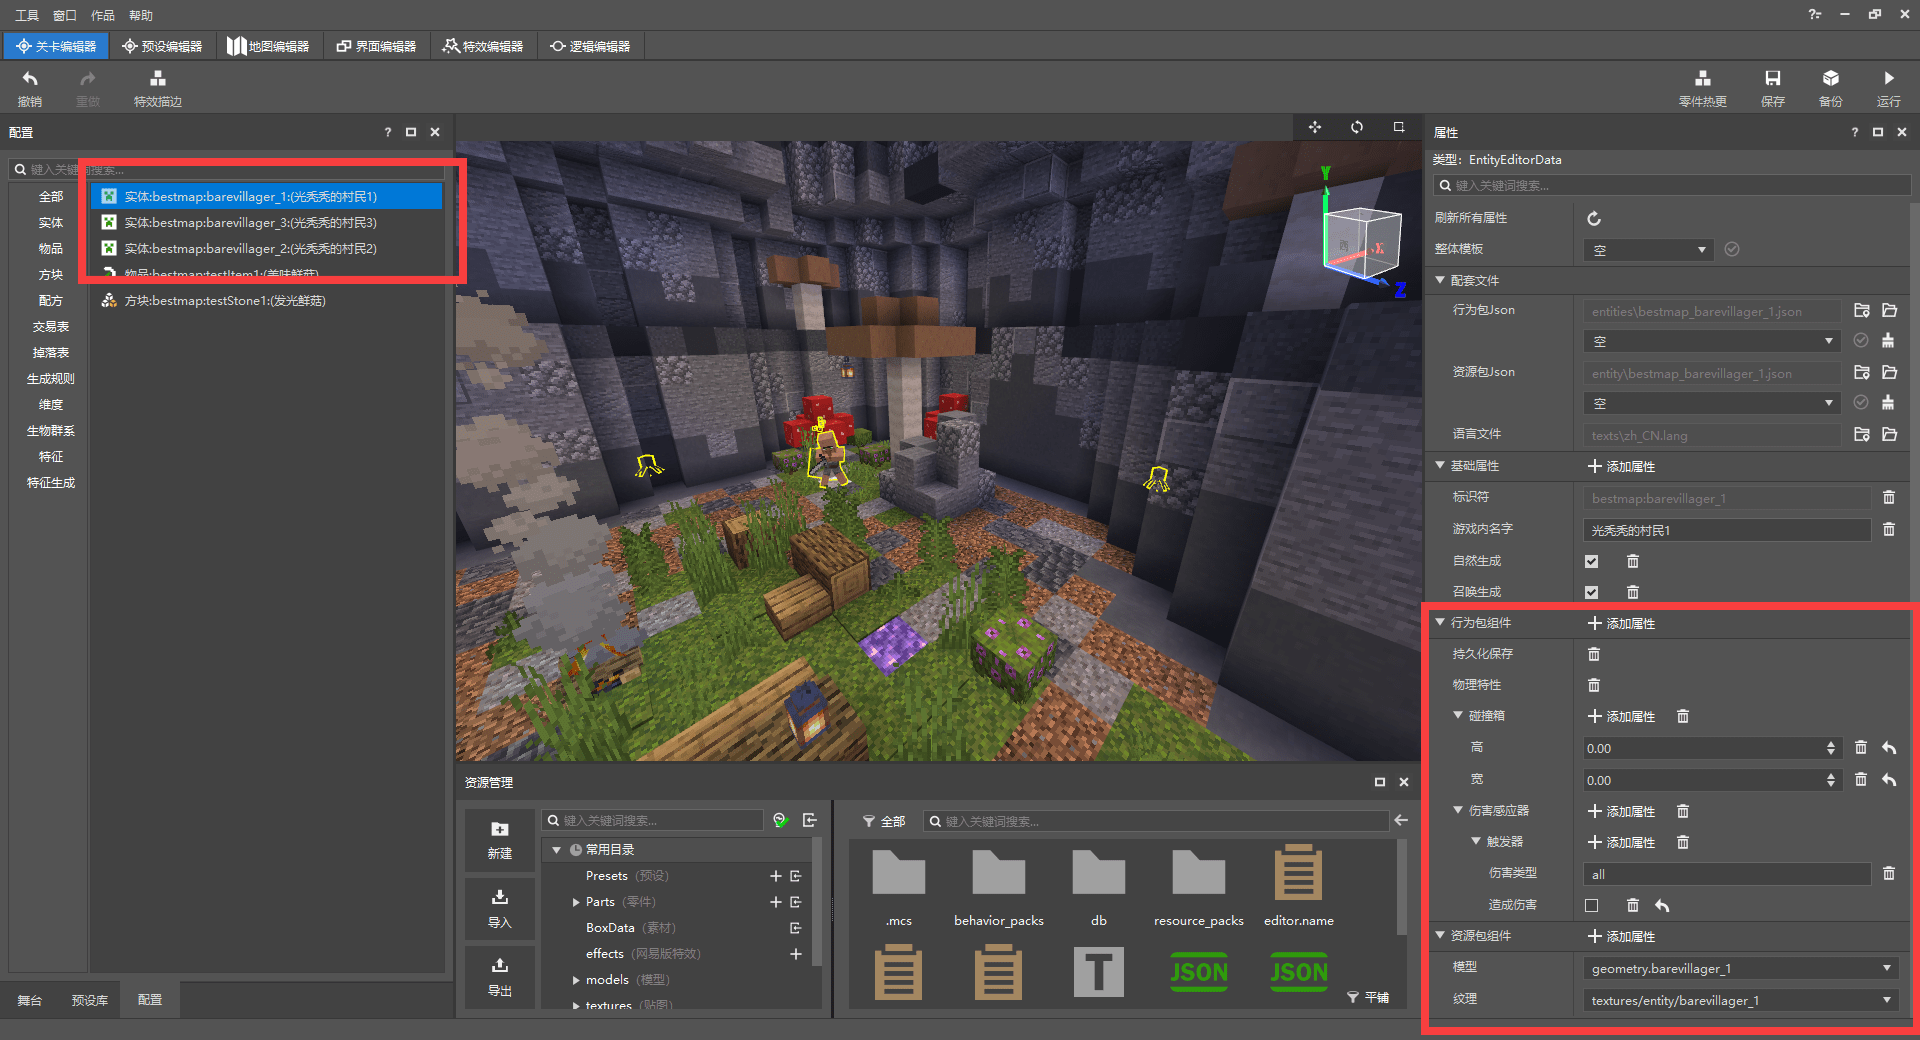Open the 纹理 textures dropdown

tap(1740, 1000)
